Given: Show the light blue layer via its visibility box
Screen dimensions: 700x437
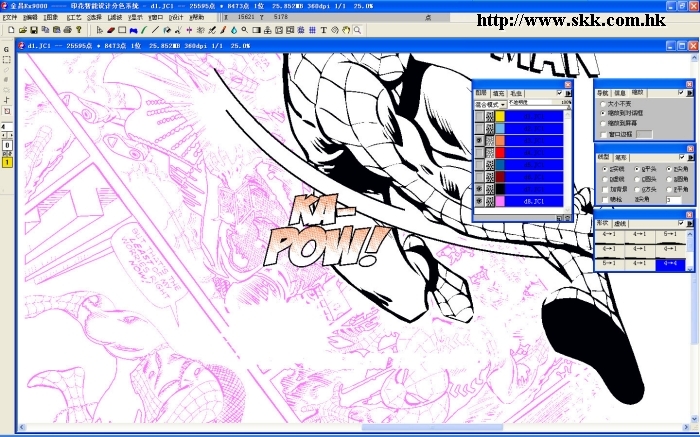Looking at the screenshot, I should pyautogui.click(x=479, y=128).
